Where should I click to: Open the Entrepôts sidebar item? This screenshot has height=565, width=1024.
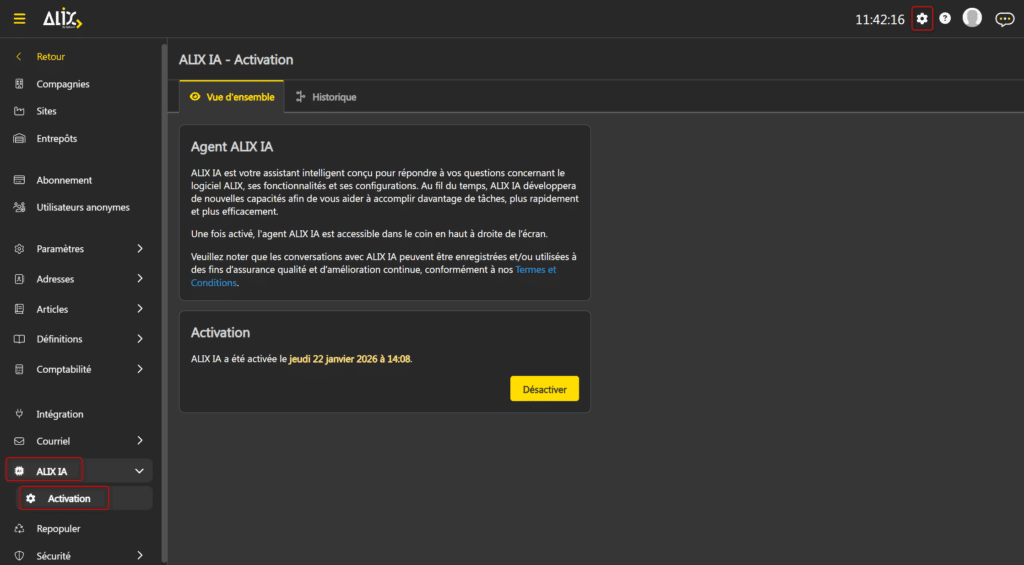coord(56,138)
